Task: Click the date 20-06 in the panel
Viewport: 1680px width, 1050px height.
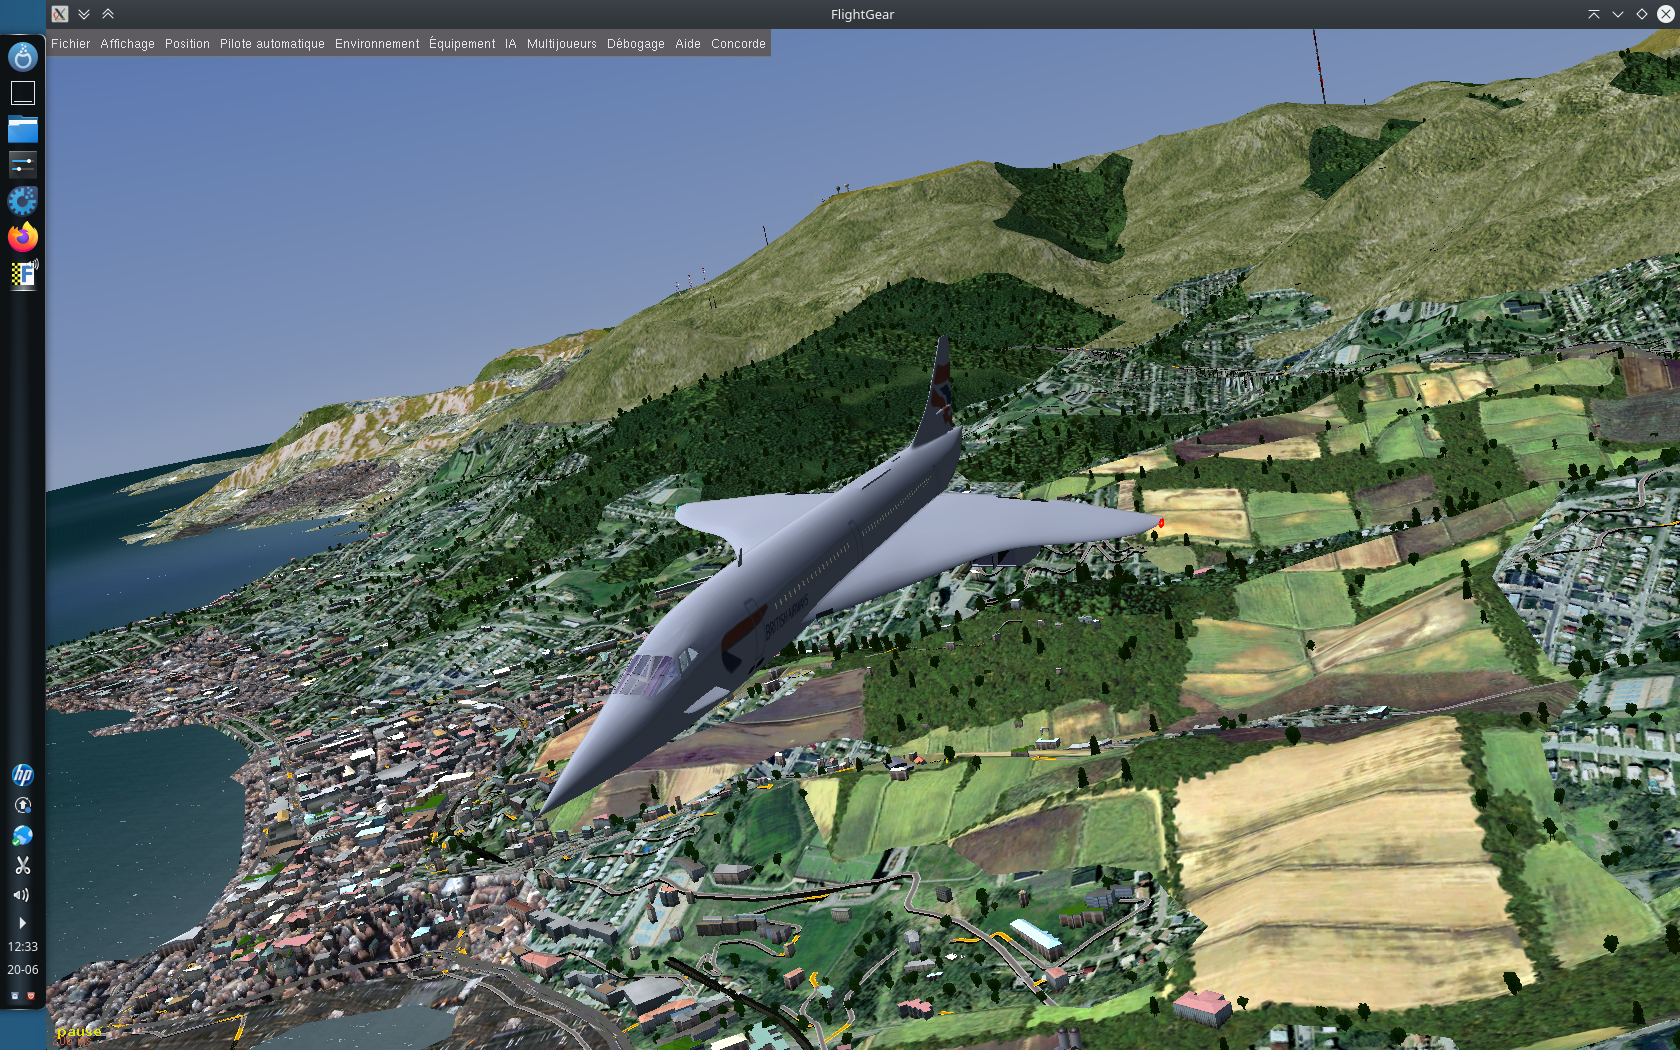Action: pyautogui.click(x=23, y=970)
